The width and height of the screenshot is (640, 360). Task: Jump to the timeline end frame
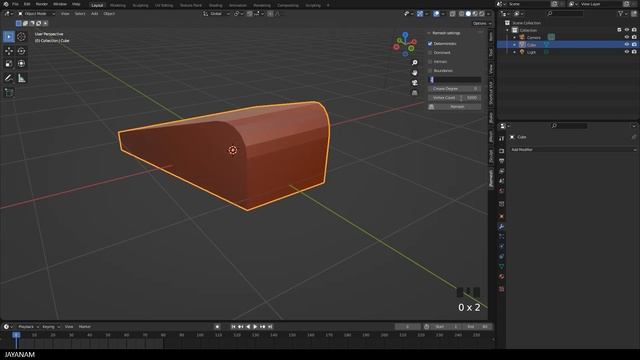pyautogui.click(x=270, y=327)
